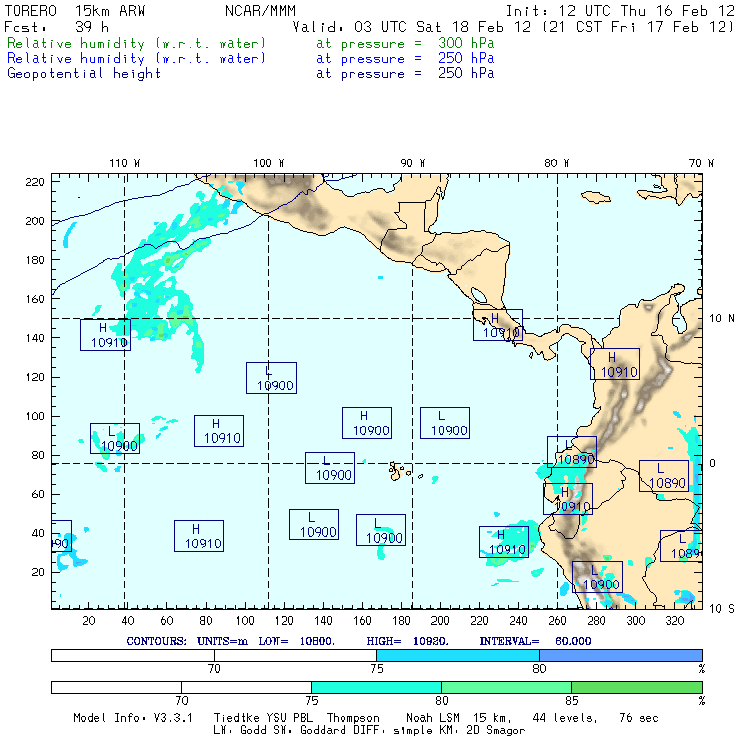
Task: Click the green 'Relative humidity' legend label
Action: [136, 43]
